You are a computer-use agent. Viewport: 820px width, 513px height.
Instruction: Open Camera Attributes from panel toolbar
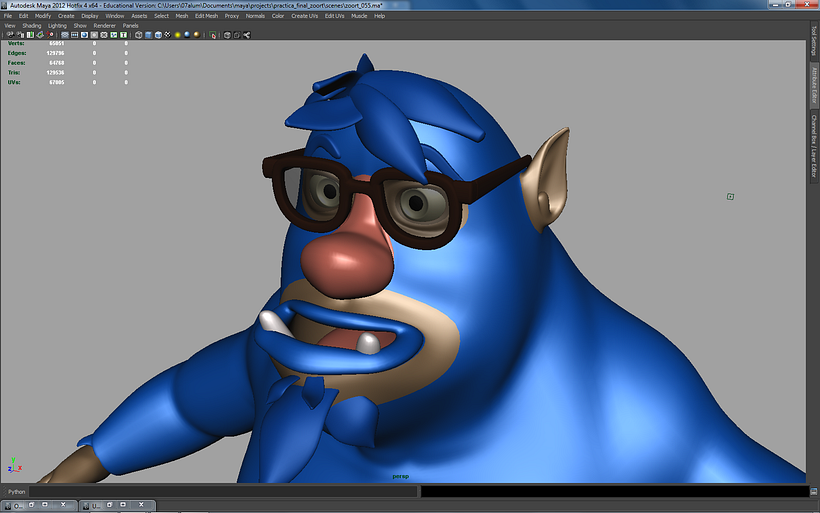pyautogui.click(x=20, y=35)
